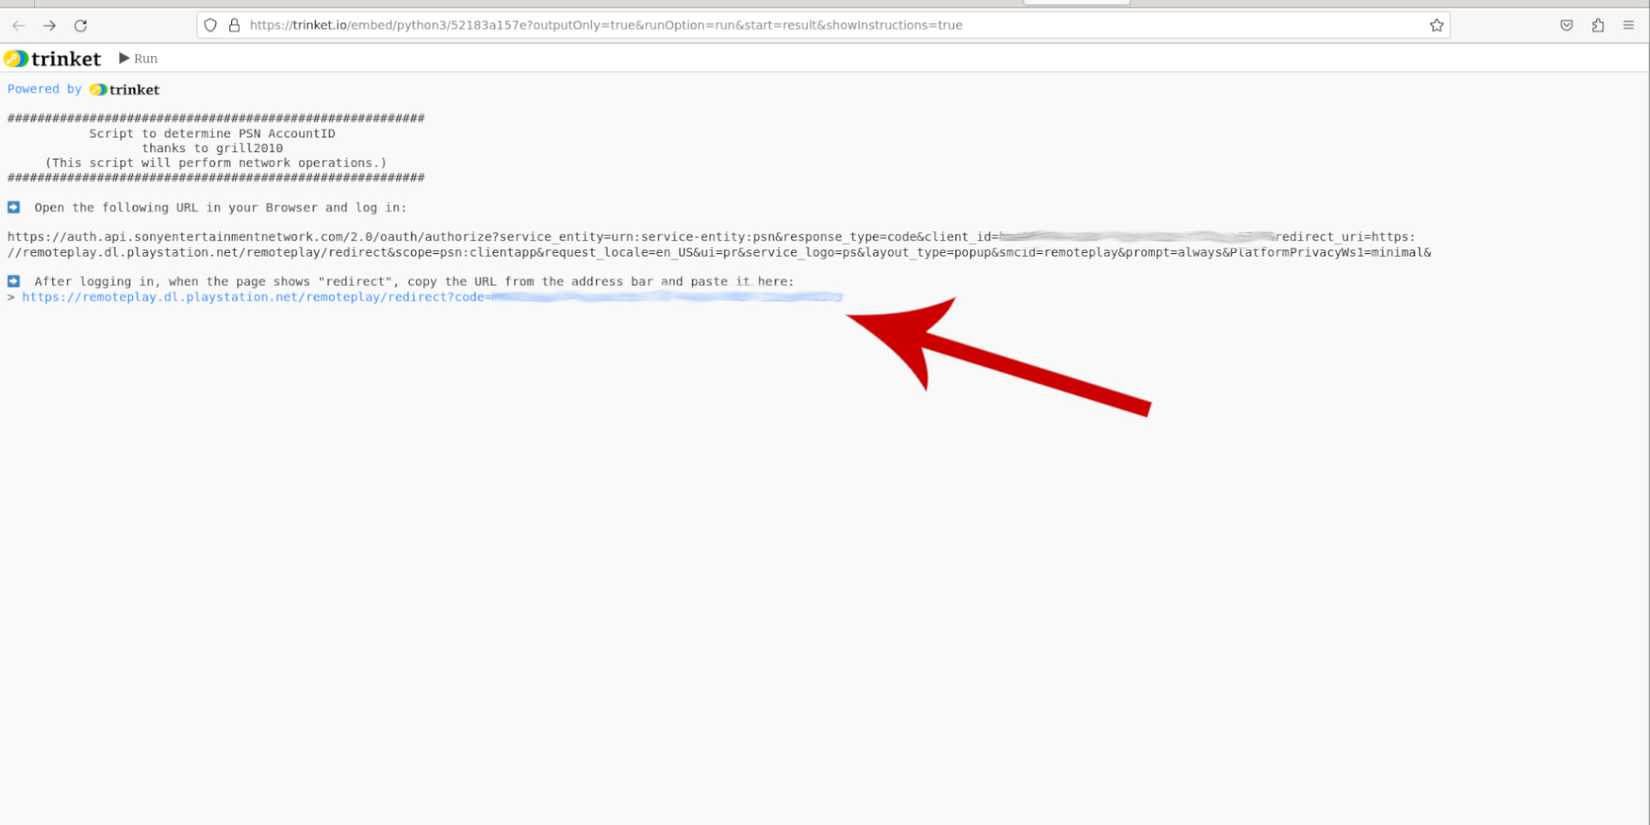Image resolution: width=1650 pixels, height=825 pixels.
Task: Click the site security padlock icon
Action: coord(234,25)
